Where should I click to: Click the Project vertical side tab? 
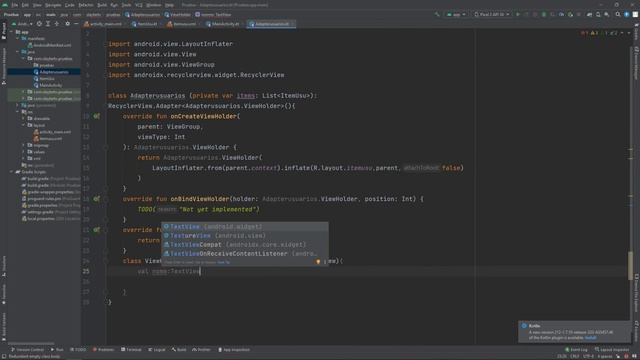[4, 31]
